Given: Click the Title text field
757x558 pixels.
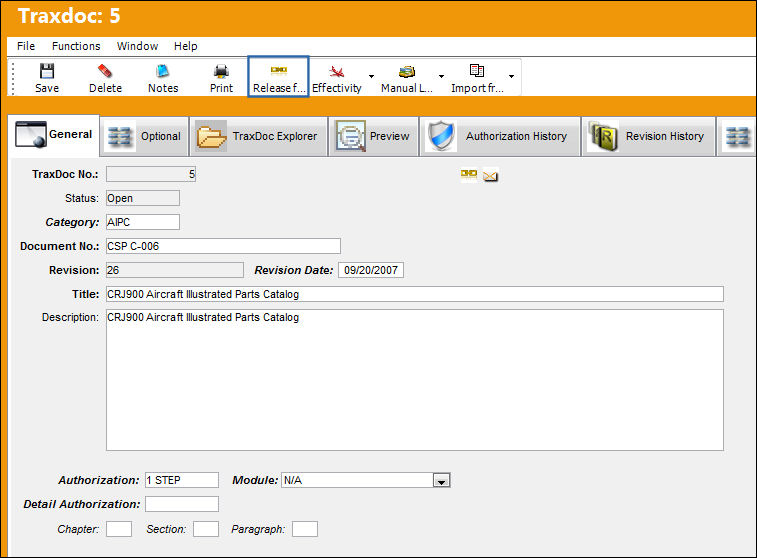Looking at the screenshot, I should click(x=415, y=294).
